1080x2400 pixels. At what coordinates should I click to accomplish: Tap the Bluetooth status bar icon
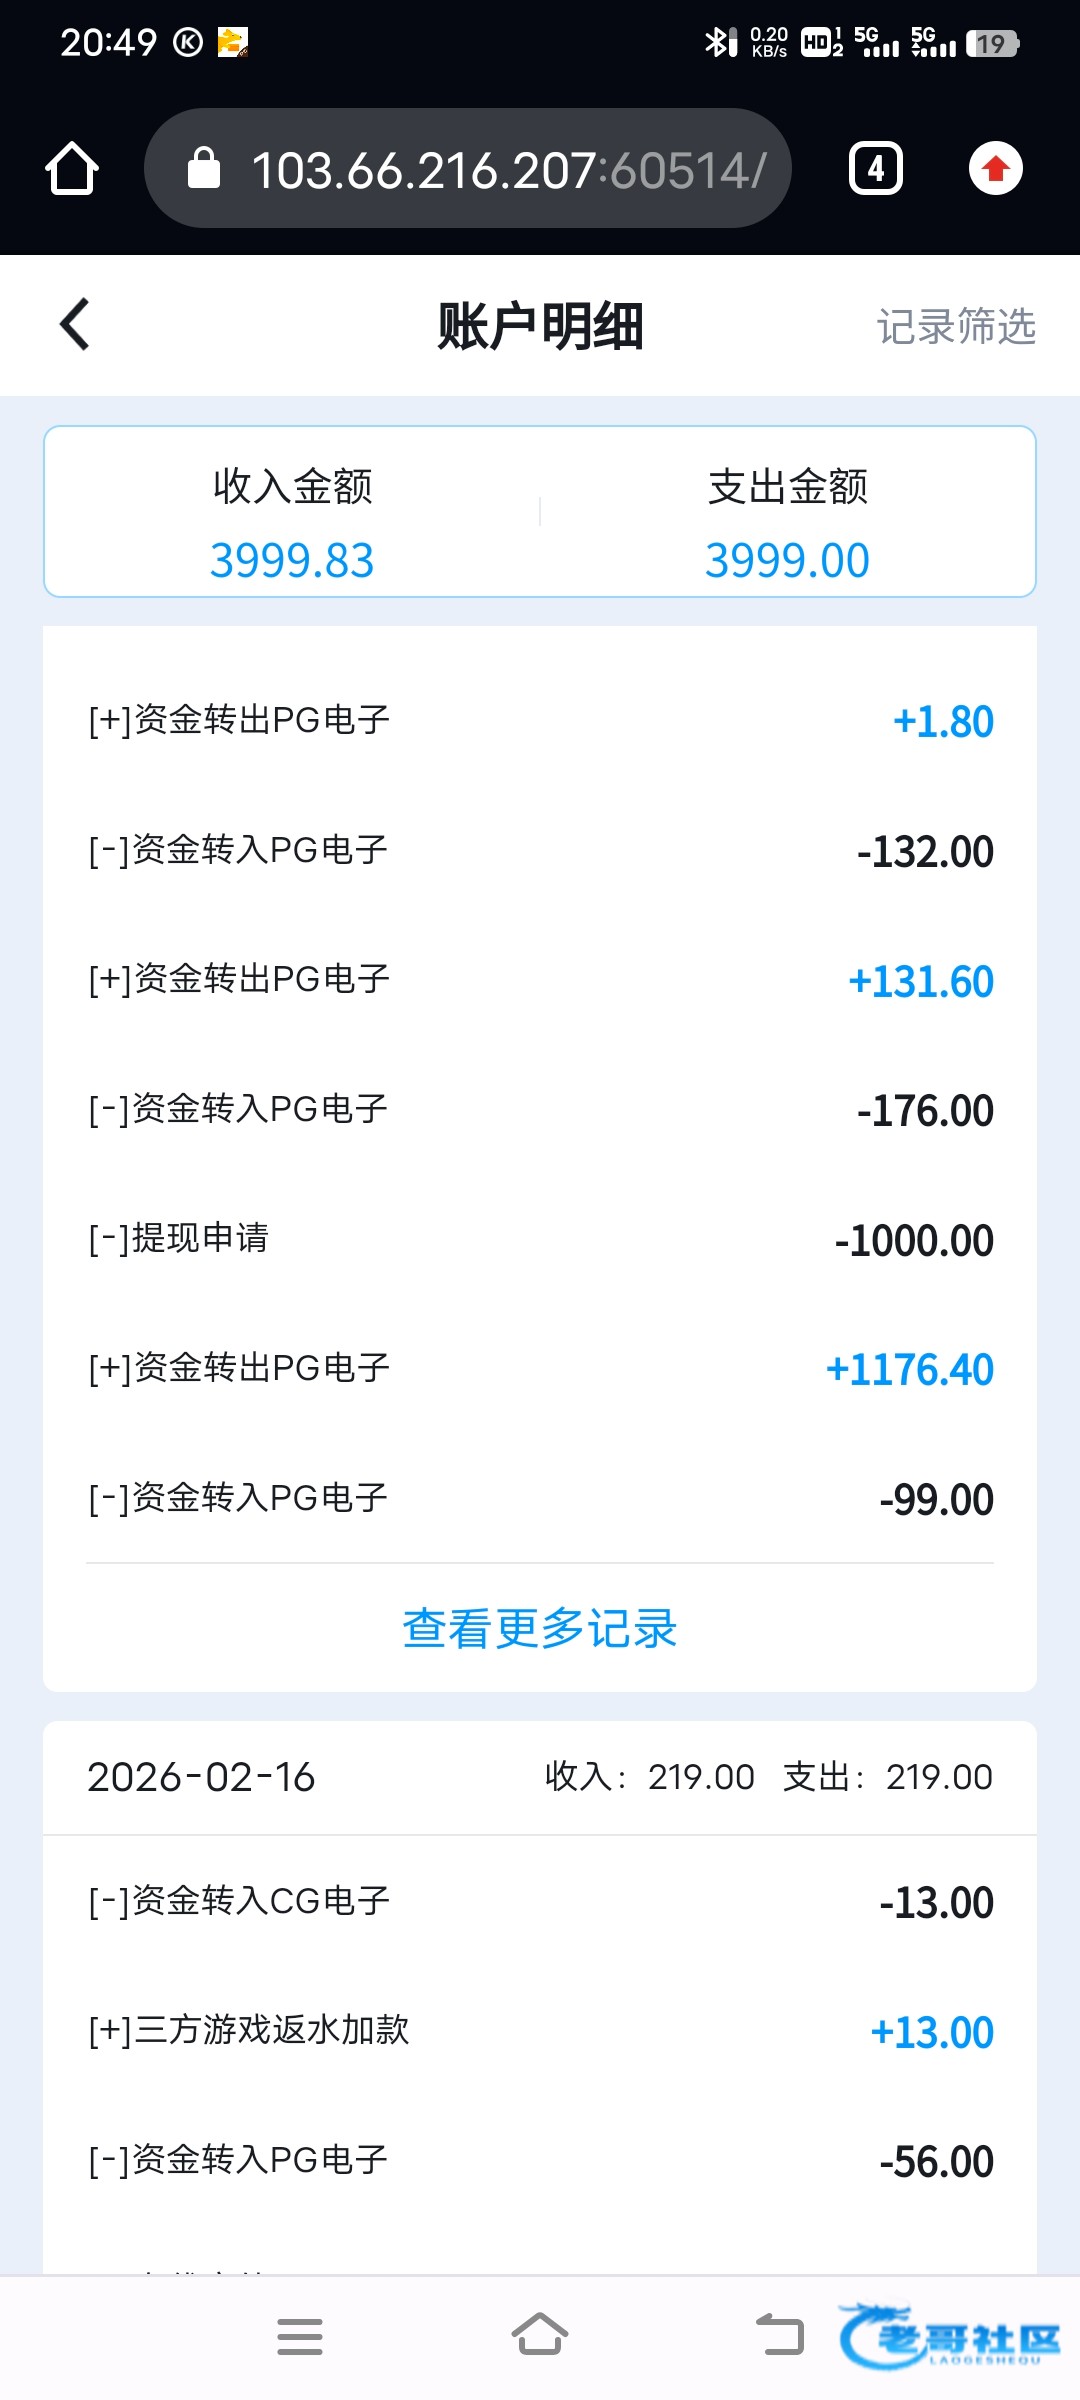[x=718, y=42]
